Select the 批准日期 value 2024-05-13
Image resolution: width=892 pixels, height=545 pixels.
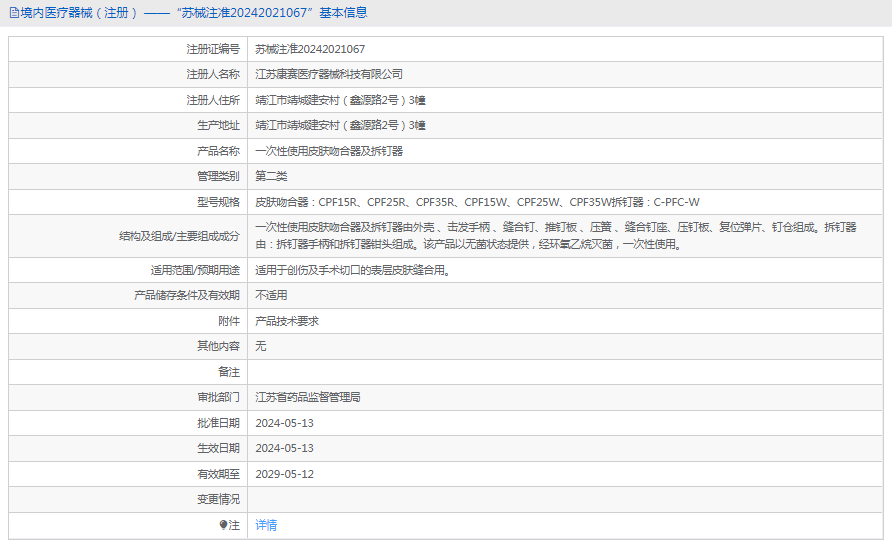coord(284,423)
